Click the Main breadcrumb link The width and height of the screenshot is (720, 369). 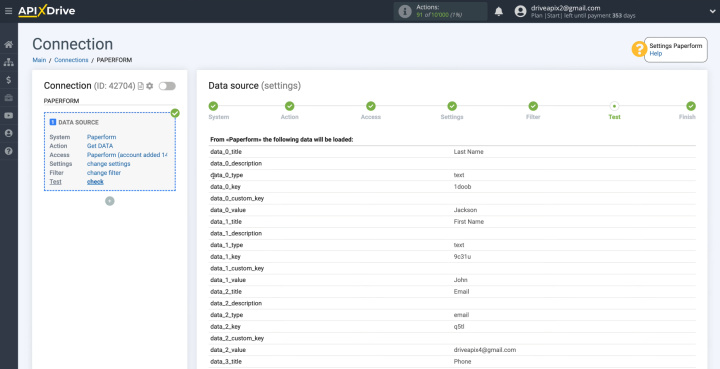pyautogui.click(x=39, y=60)
